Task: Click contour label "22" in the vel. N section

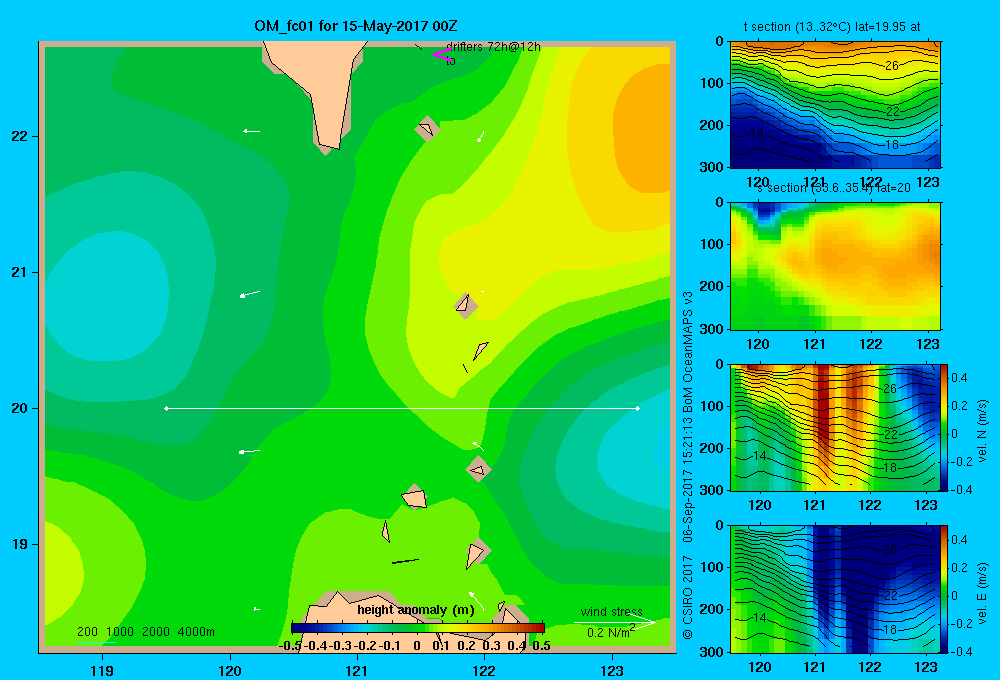Action: pyautogui.click(x=890, y=434)
